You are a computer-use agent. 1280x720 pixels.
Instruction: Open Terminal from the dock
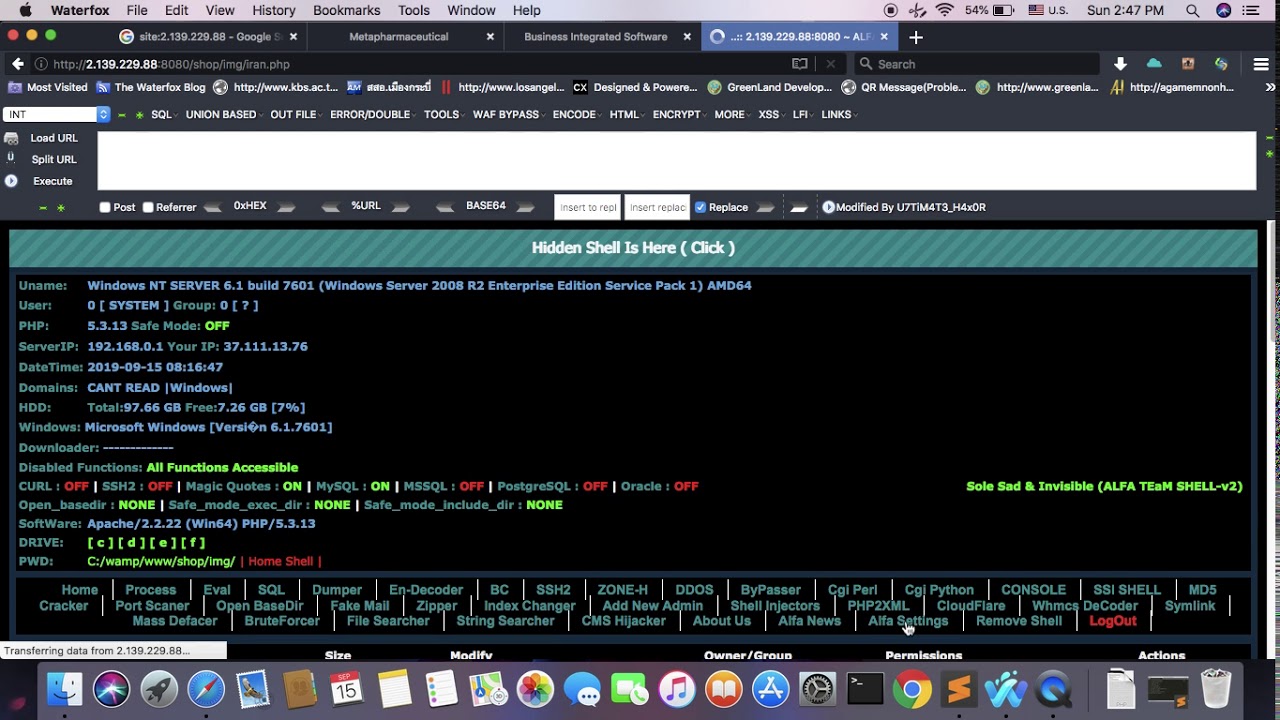[x=865, y=689]
